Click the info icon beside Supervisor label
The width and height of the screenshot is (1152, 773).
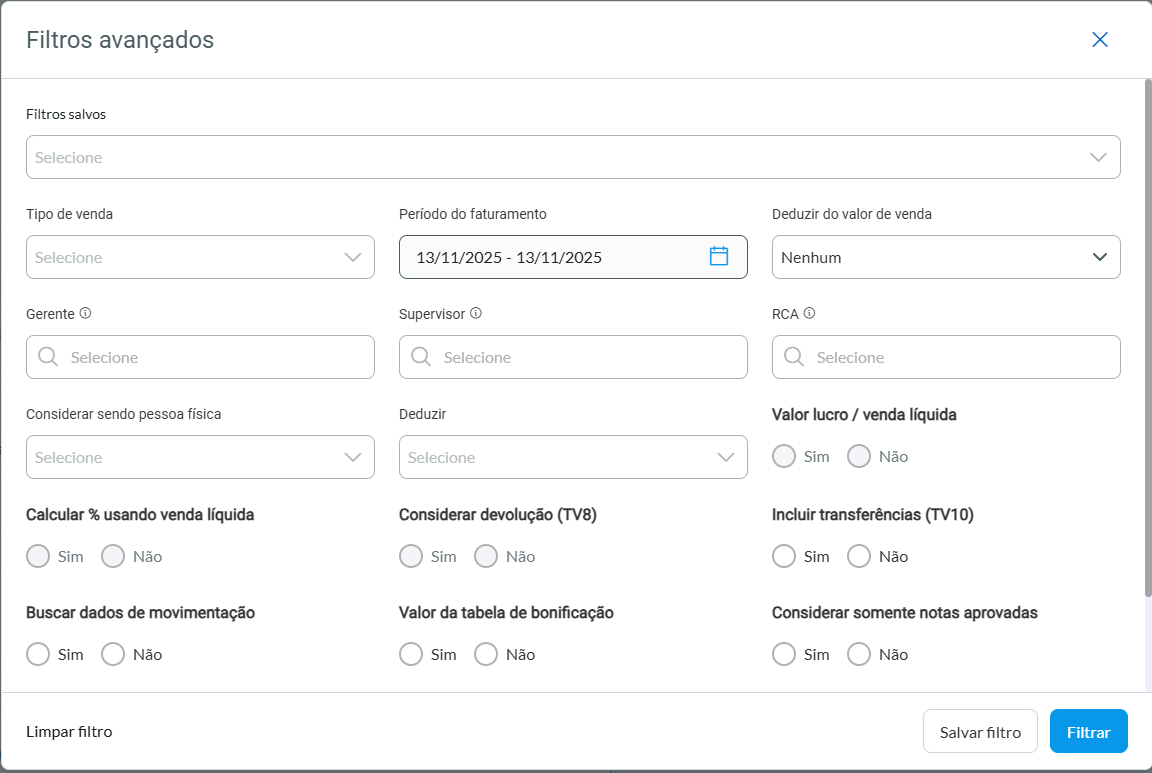point(476,313)
